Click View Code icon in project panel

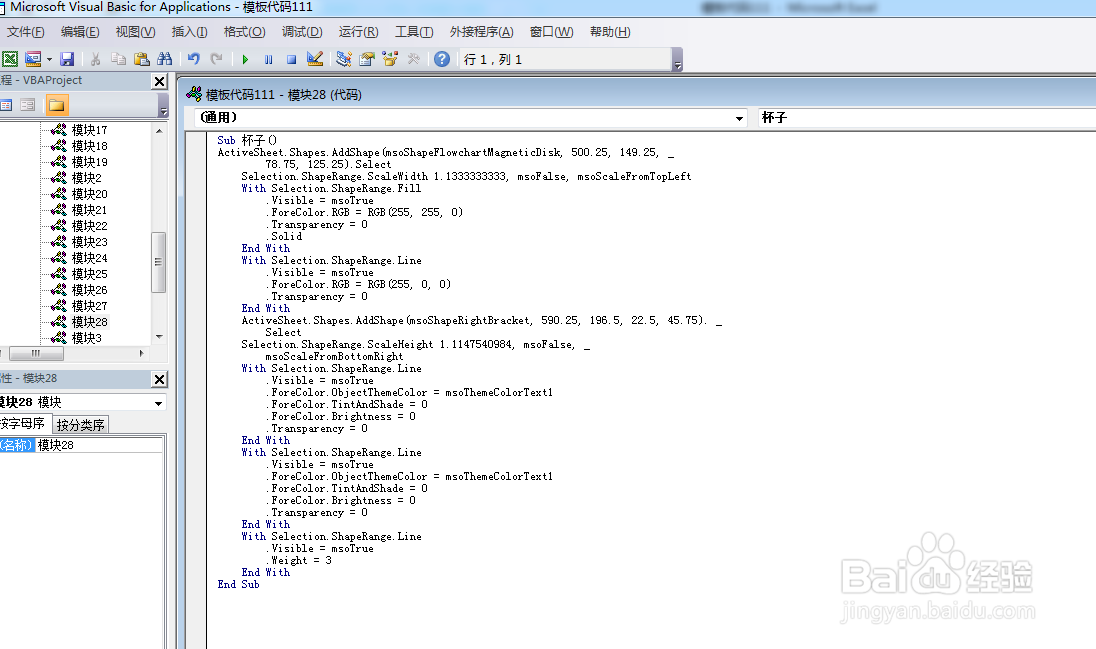(6, 106)
